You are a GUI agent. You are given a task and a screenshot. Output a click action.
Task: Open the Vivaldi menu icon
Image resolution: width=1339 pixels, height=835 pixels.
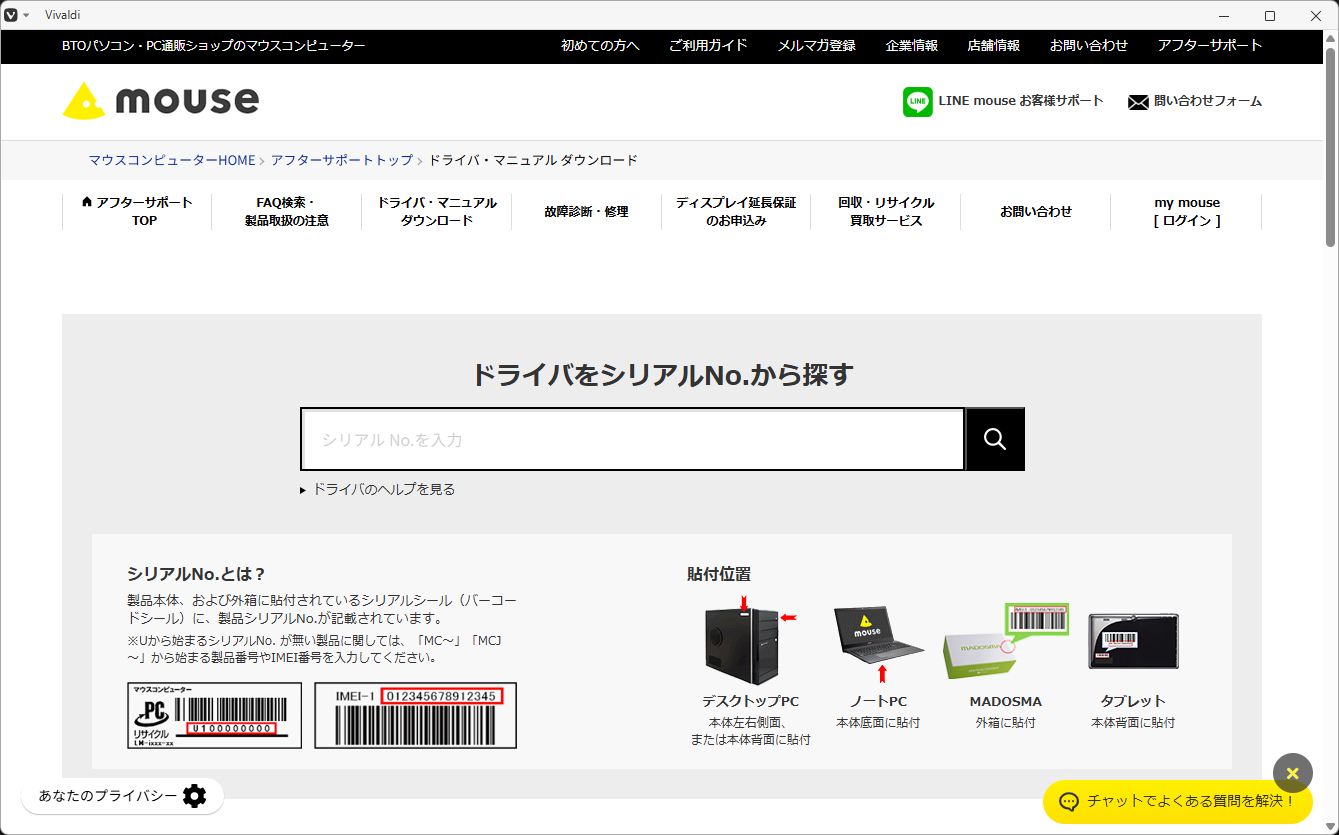(11, 15)
